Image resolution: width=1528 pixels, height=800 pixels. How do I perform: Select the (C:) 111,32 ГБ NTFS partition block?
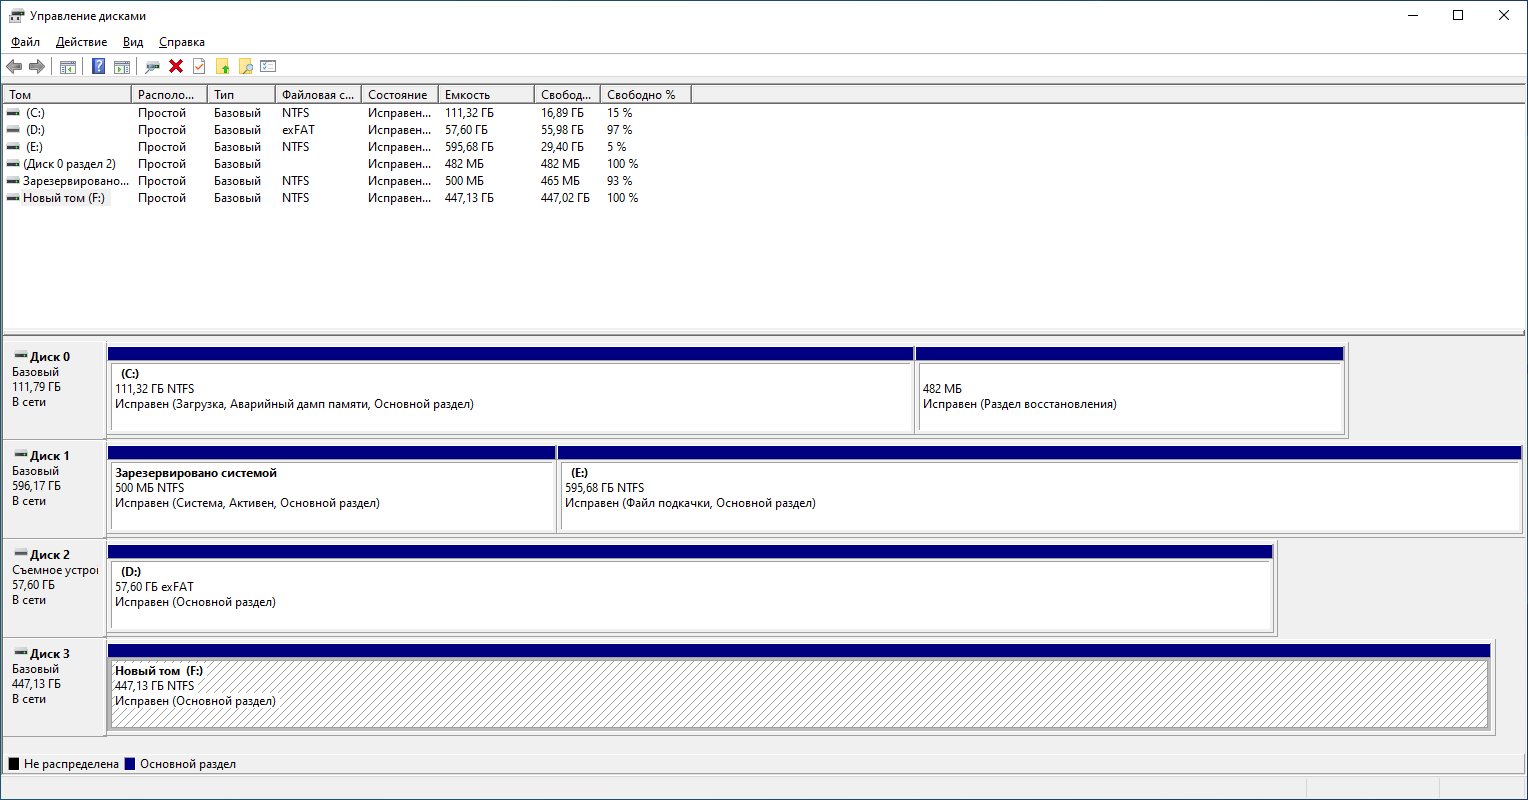(x=511, y=391)
